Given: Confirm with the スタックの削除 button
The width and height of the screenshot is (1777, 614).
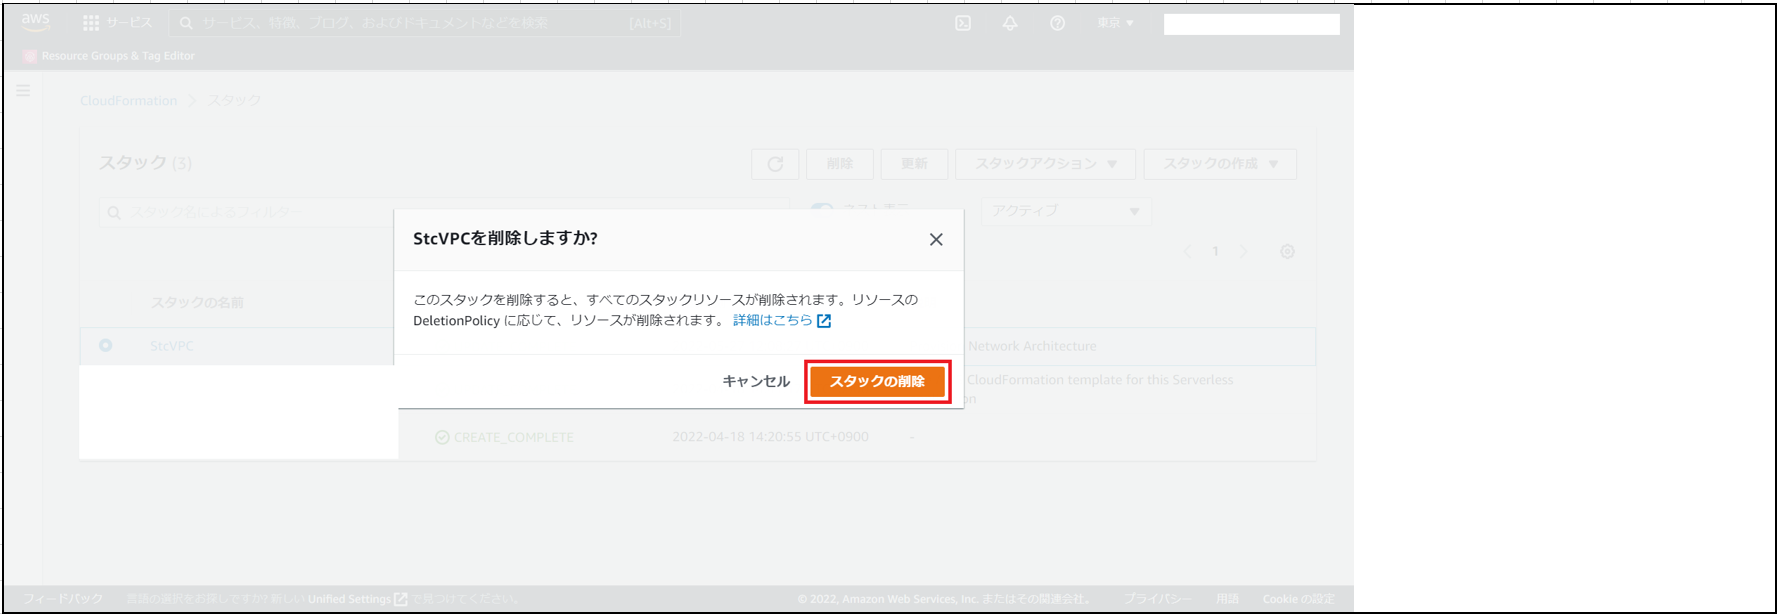Looking at the screenshot, I should [877, 381].
